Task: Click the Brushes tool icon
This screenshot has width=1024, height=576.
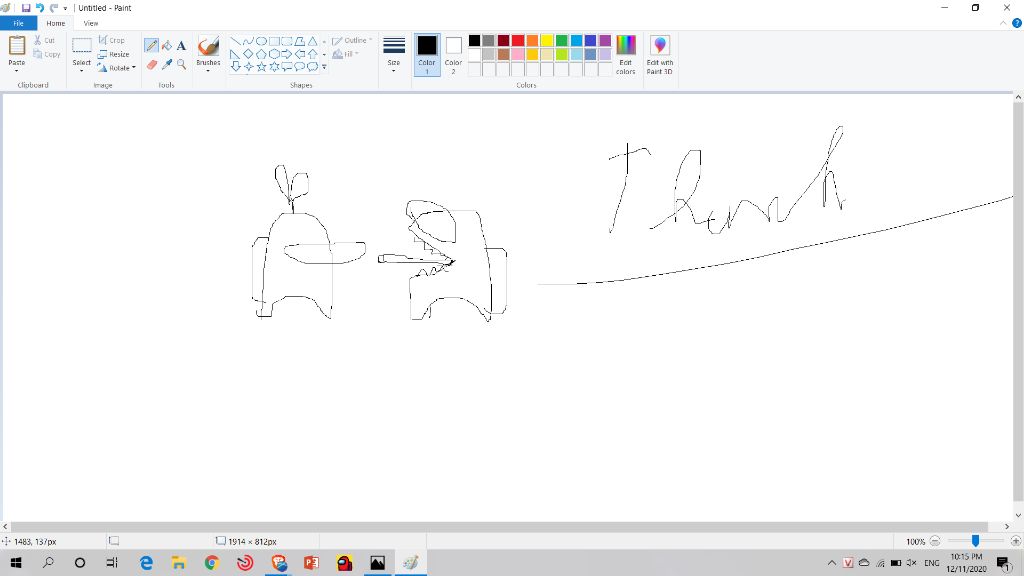Action: pos(208,46)
